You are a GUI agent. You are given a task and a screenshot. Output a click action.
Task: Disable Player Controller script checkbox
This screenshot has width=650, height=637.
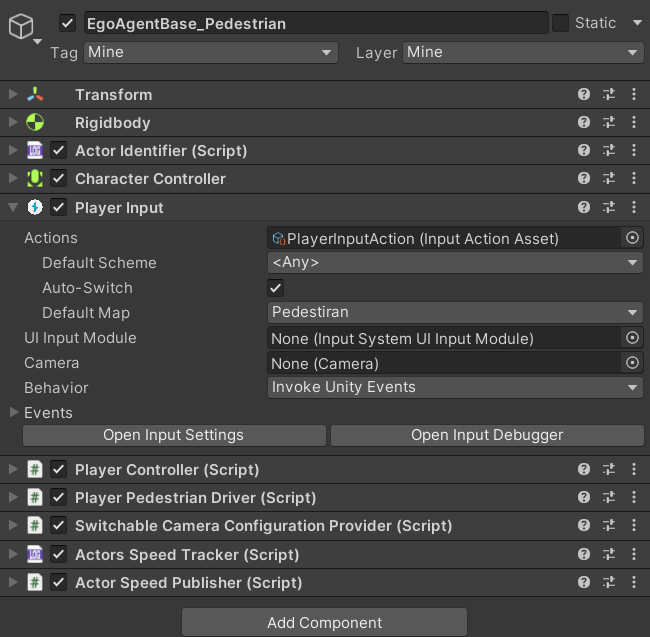pos(58,469)
